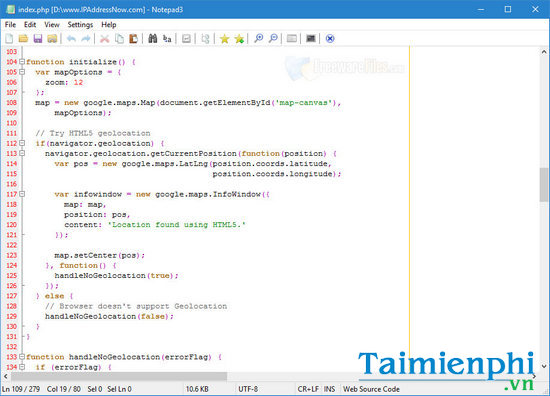Image resolution: width=550 pixels, height=396 pixels.
Task: Click the Col 19 / 80 status entry
Action: click(x=64, y=389)
